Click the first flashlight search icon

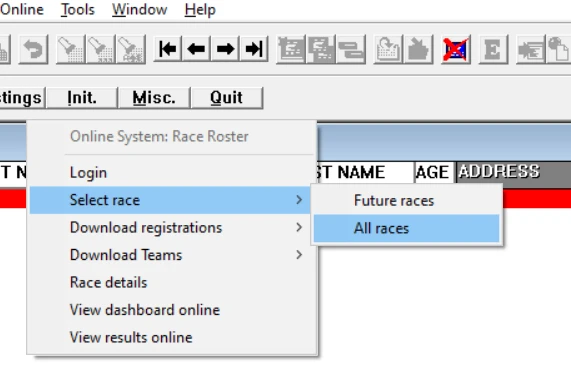pyautogui.click(x=71, y=49)
